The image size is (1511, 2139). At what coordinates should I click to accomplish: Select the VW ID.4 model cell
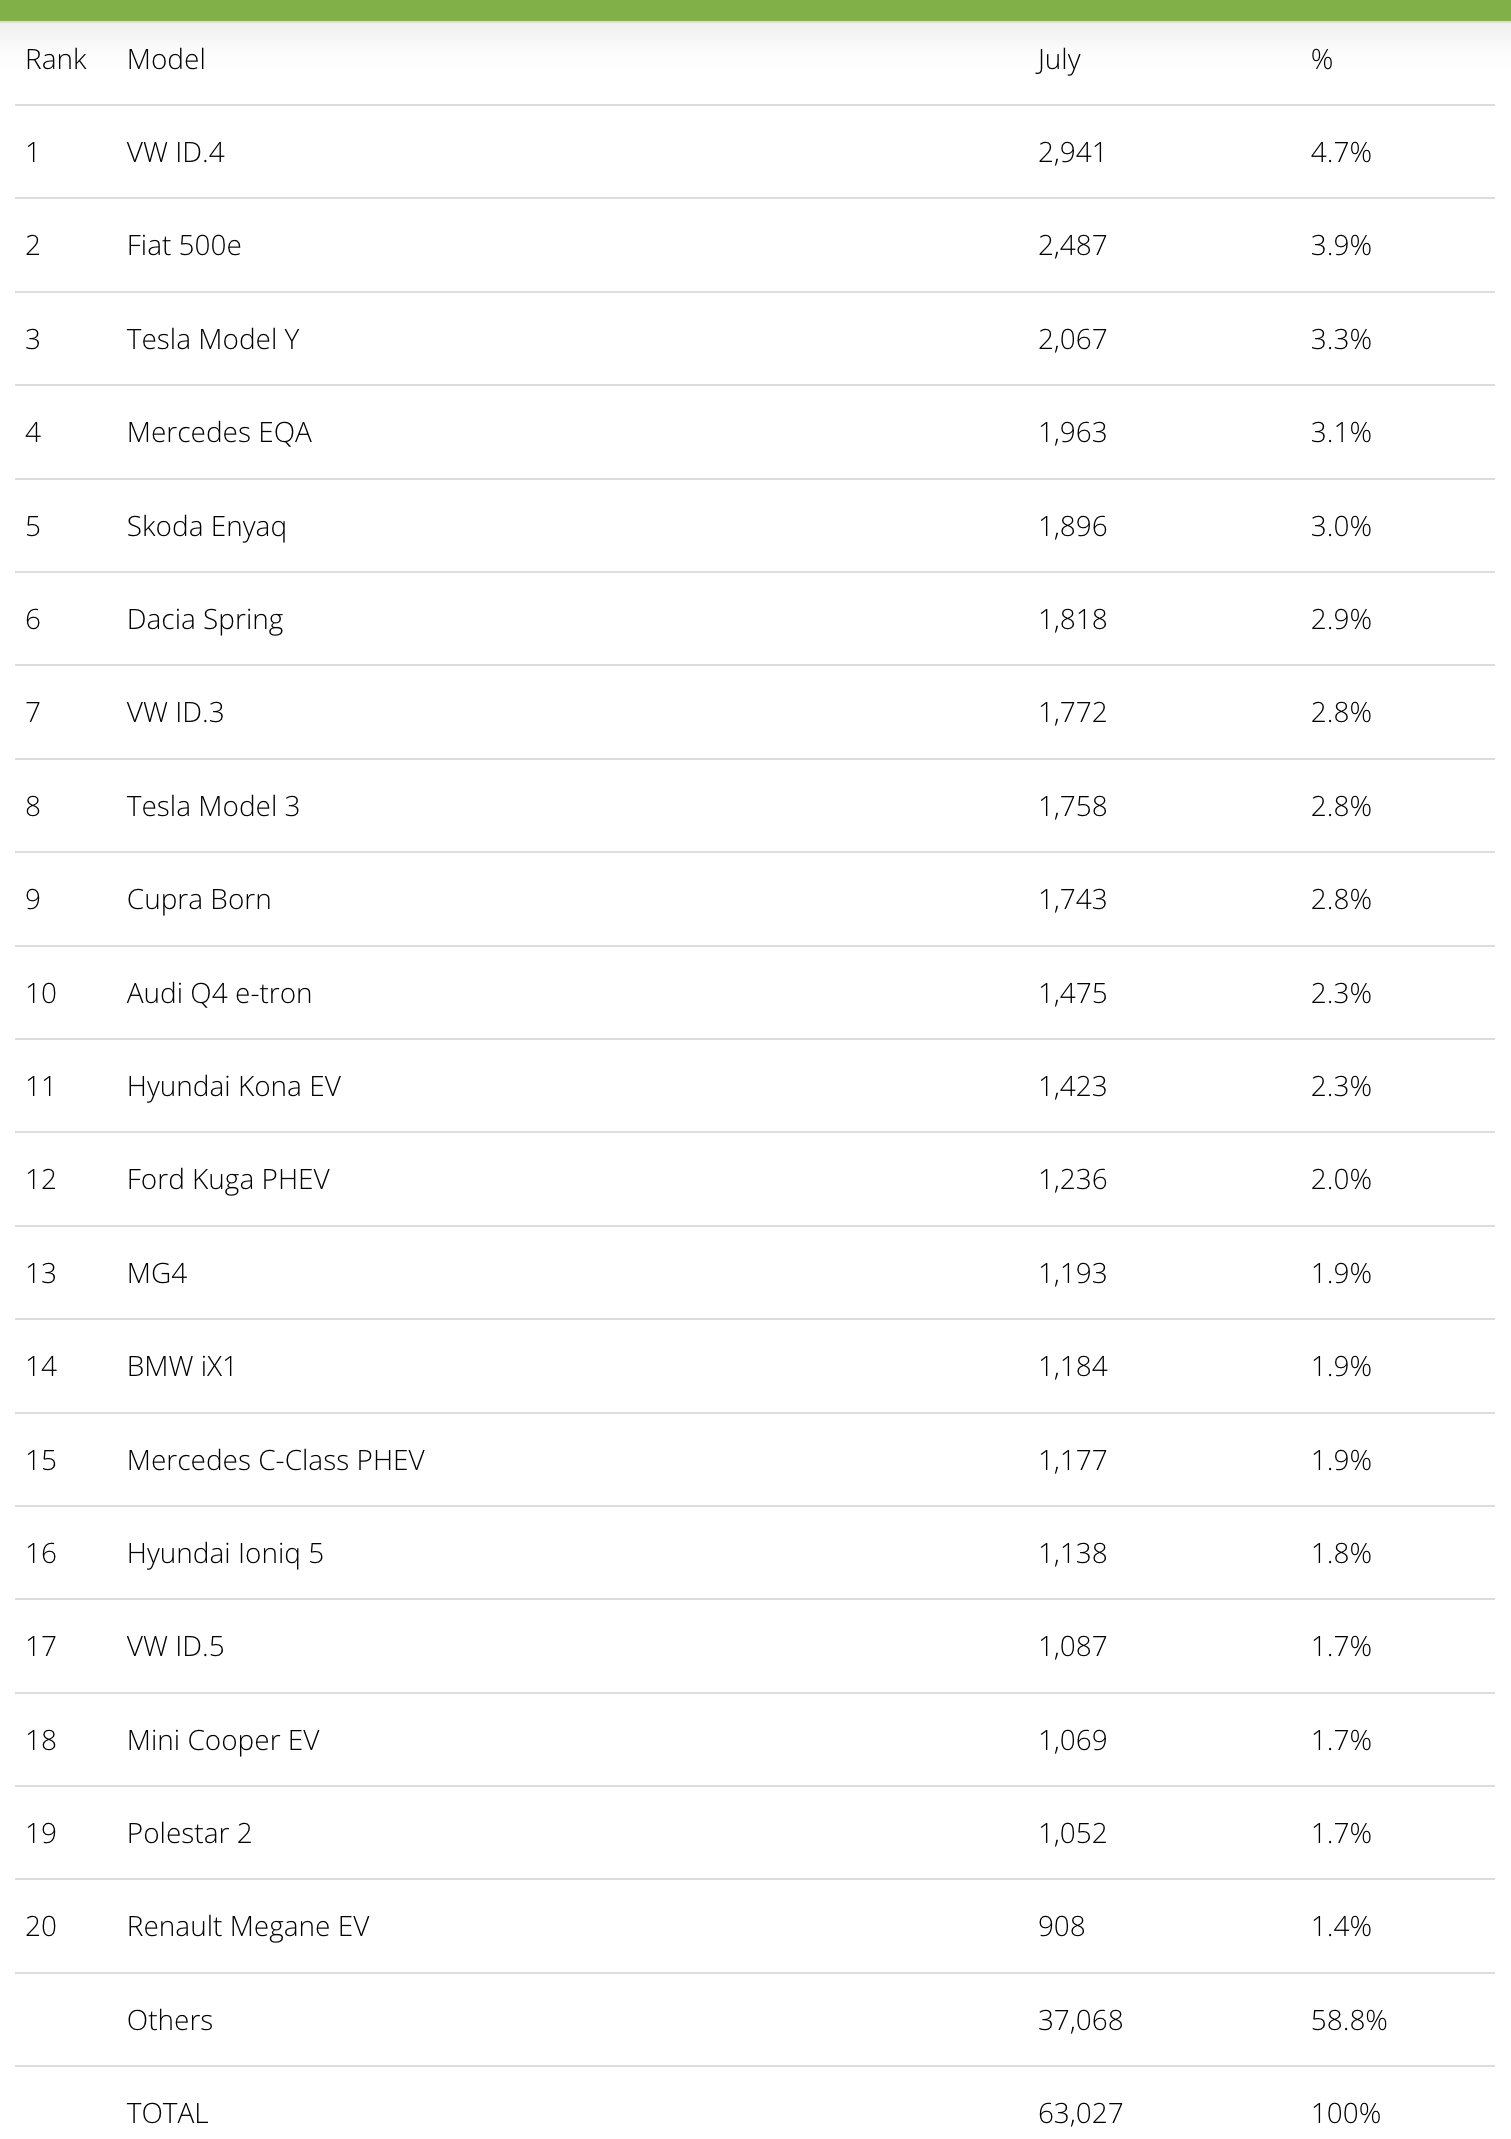tap(175, 152)
